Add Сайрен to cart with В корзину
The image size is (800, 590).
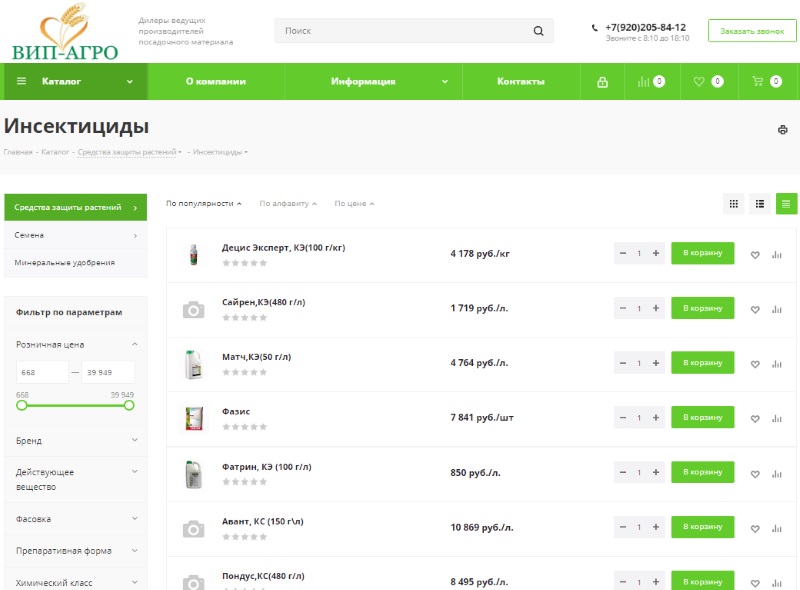click(702, 308)
